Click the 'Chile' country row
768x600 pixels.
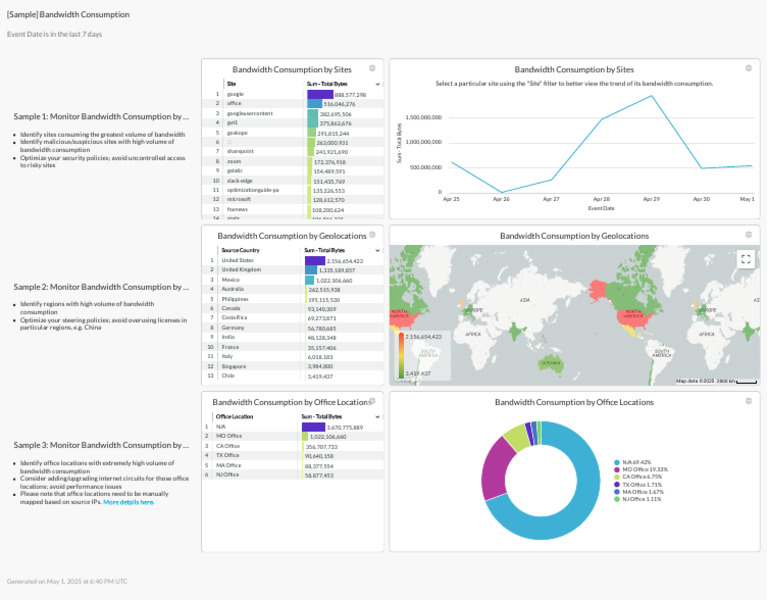[293, 376]
